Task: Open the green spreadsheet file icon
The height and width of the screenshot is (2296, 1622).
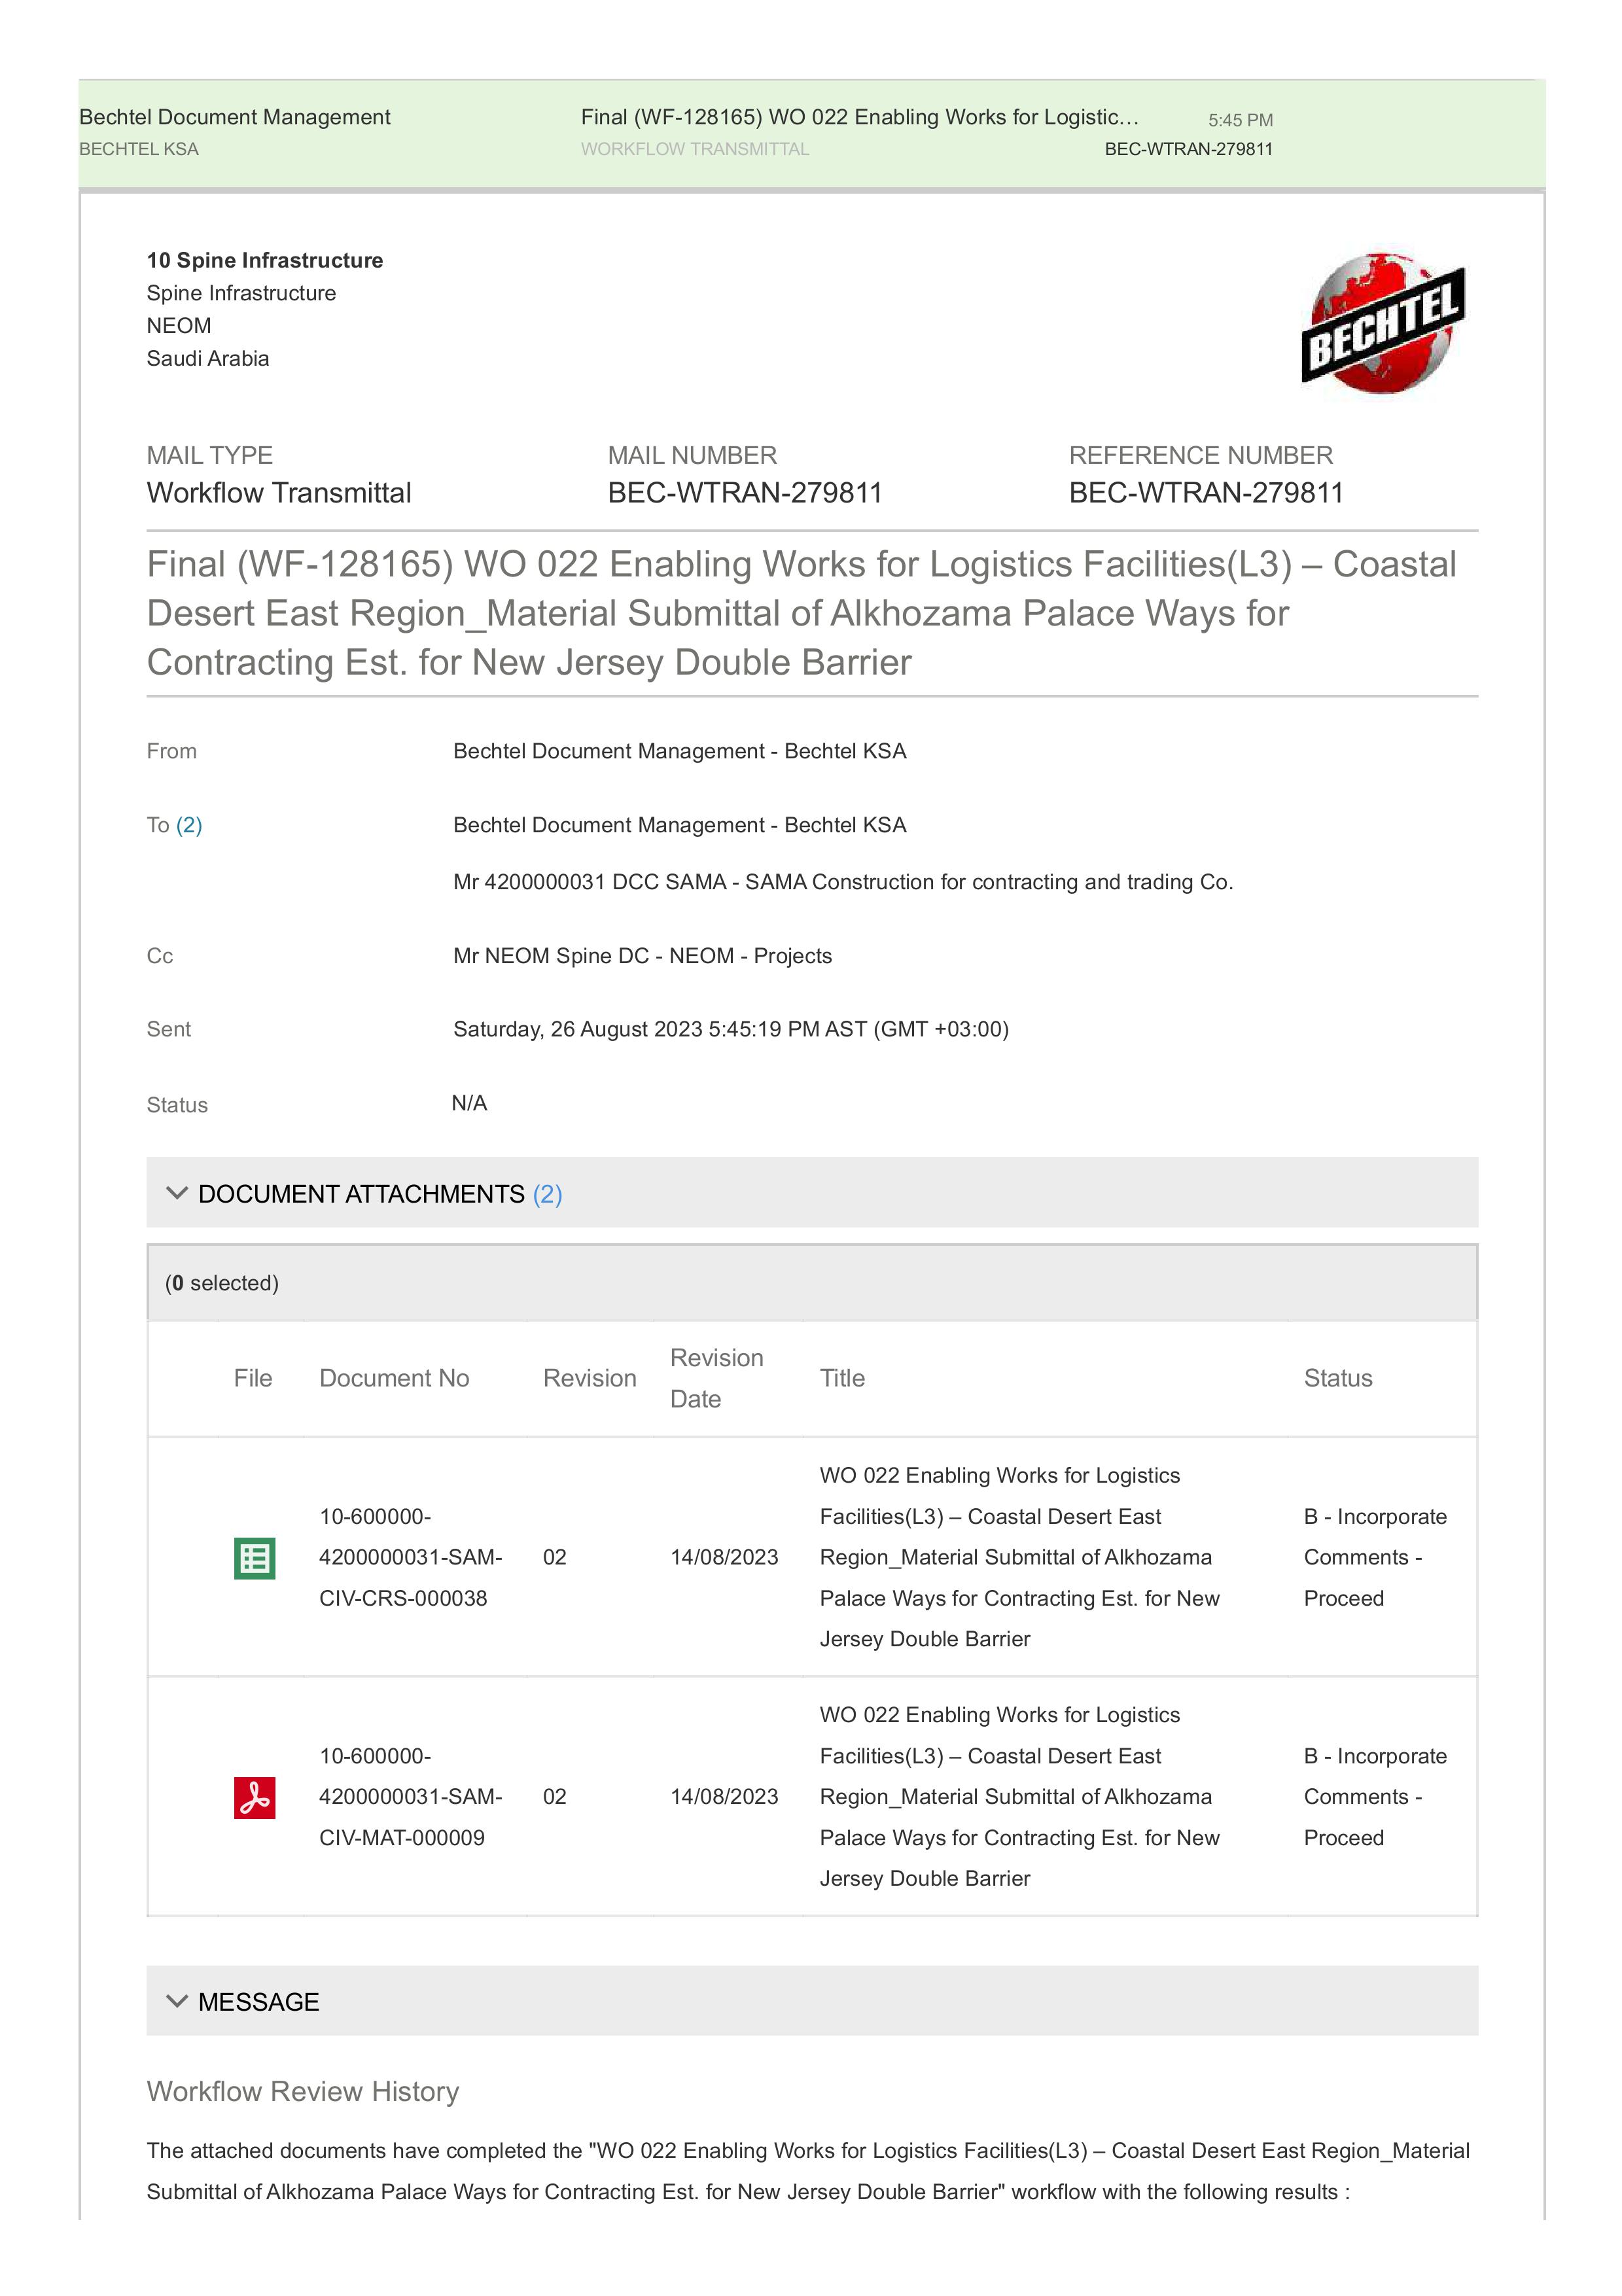Action: tap(254, 1558)
